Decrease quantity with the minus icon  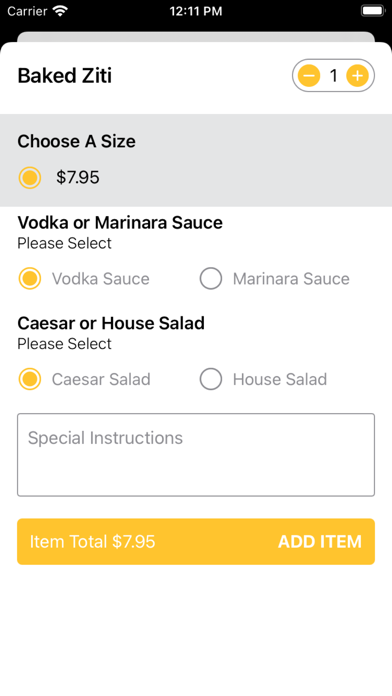[309, 76]
